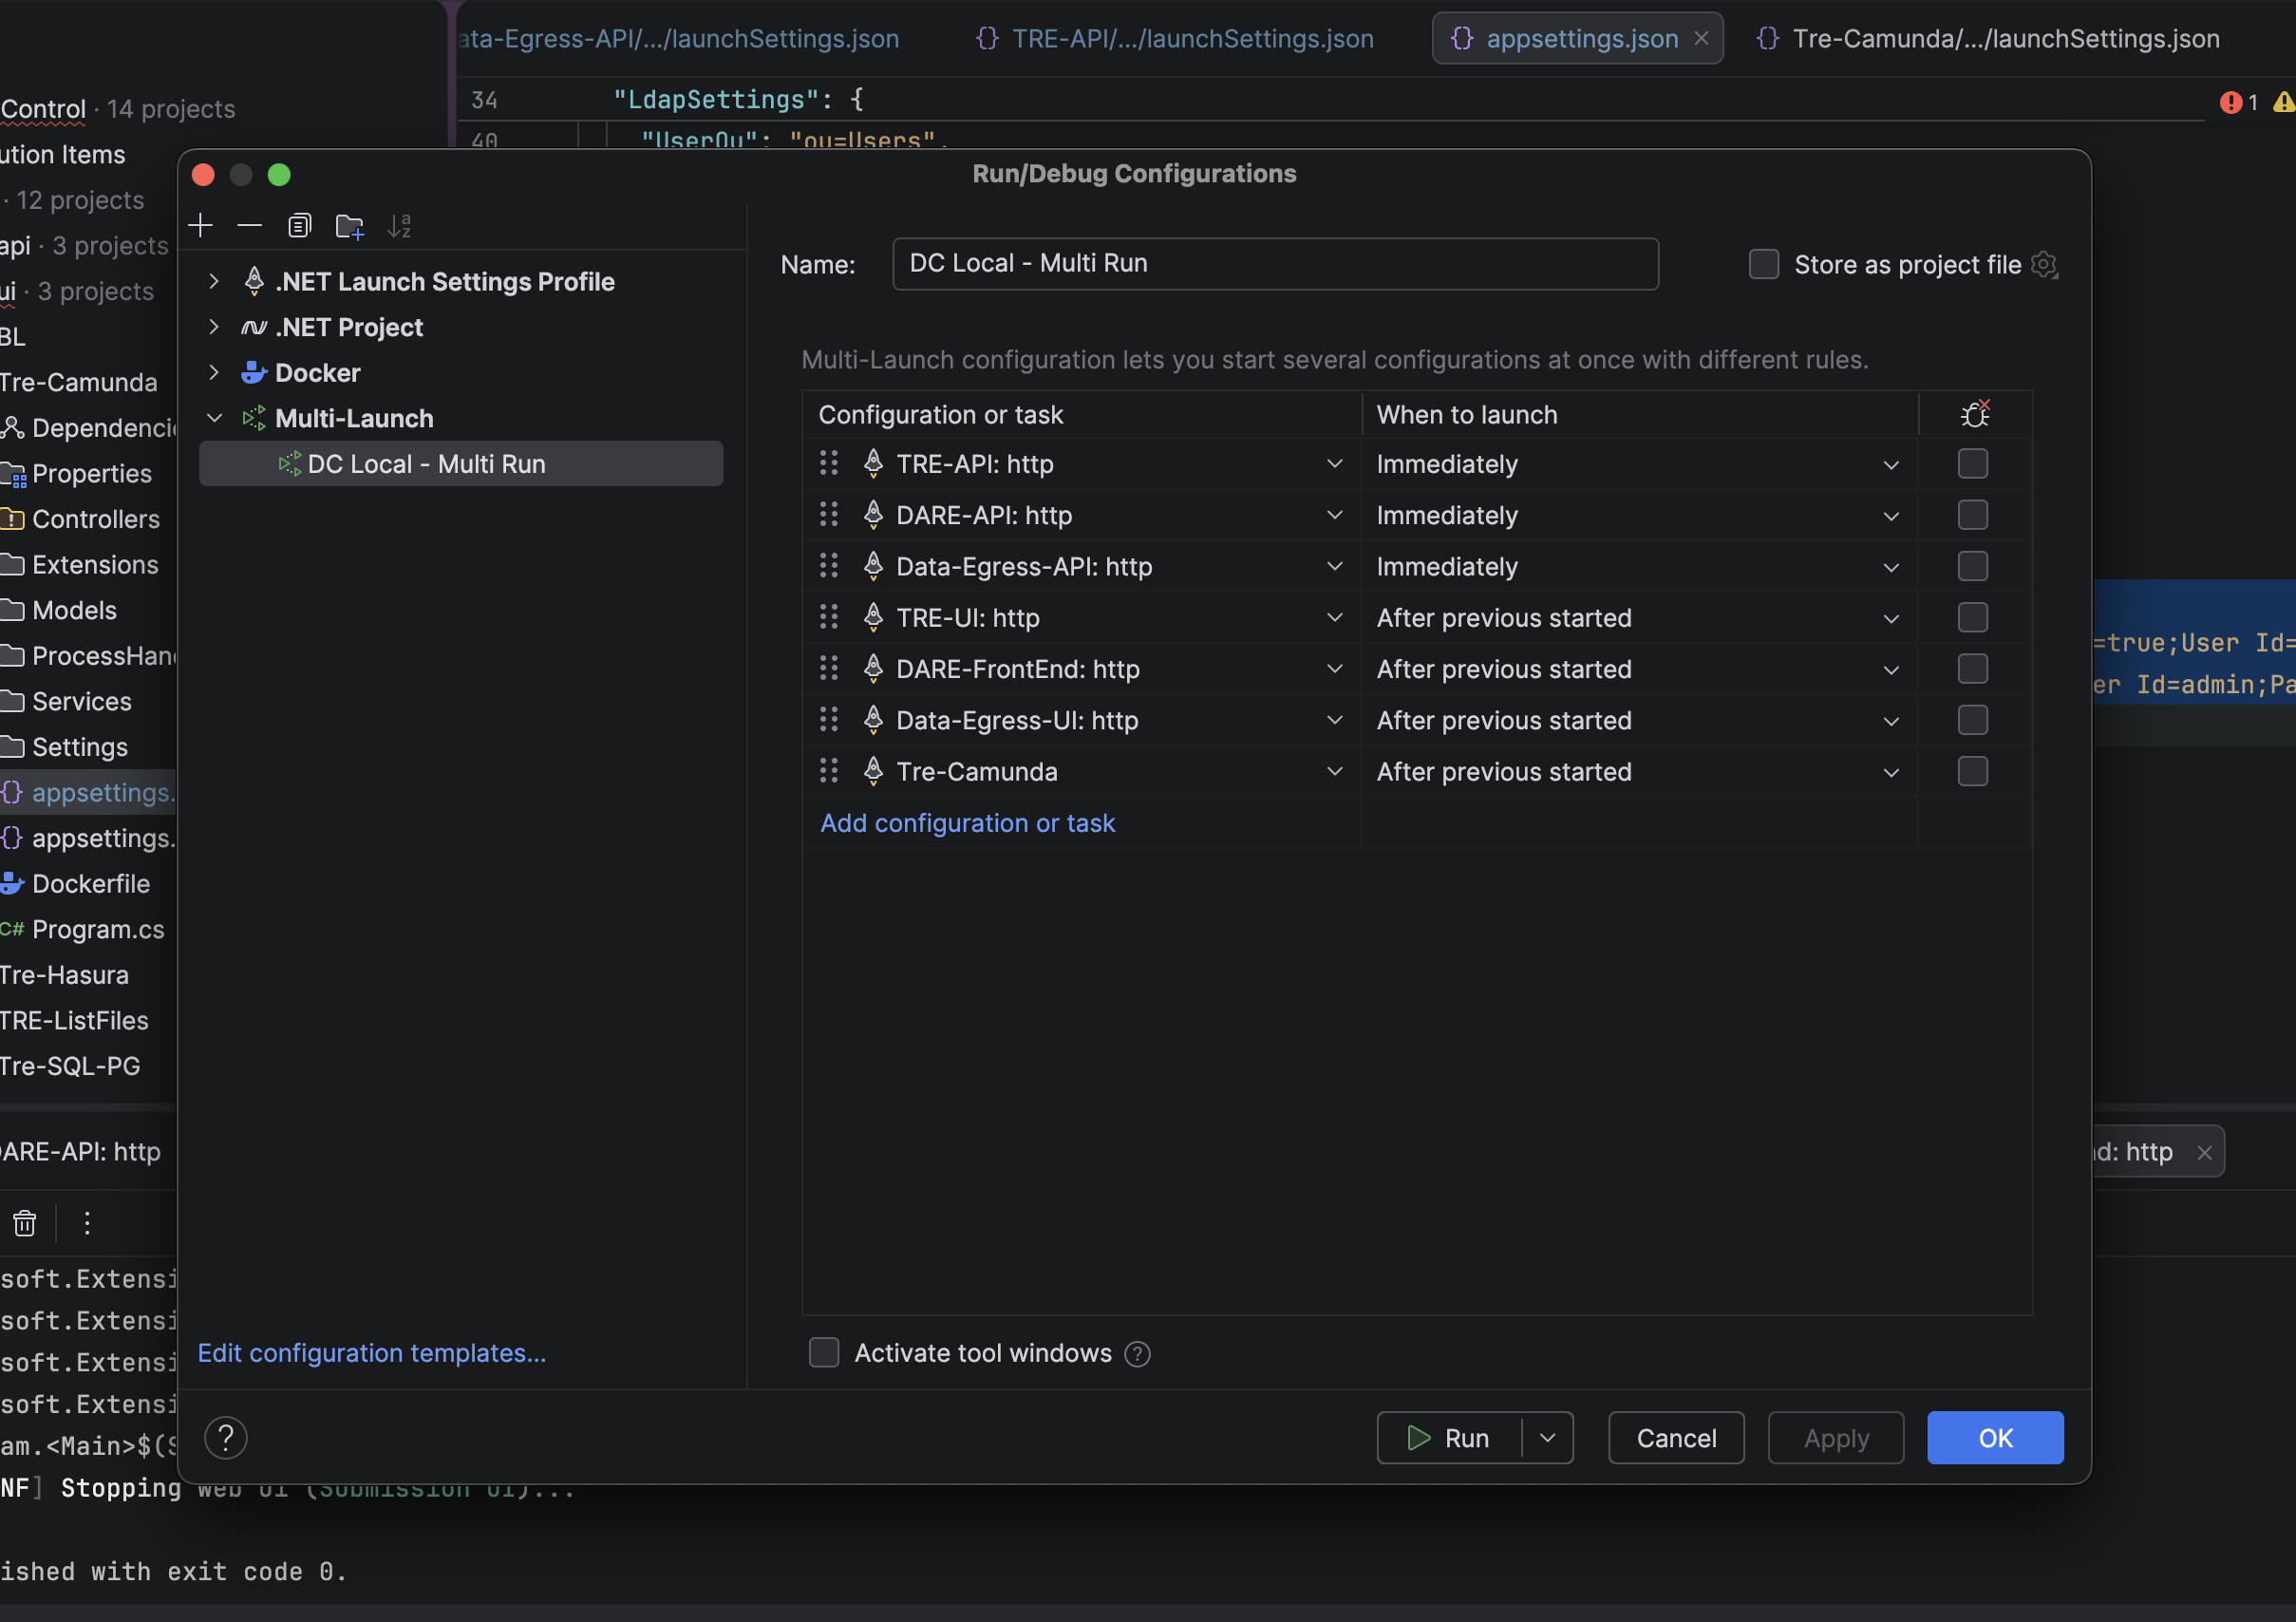Click the help question mark button bottom-left
This screenshot has width=2296, height=1622.
[226, 1438]
